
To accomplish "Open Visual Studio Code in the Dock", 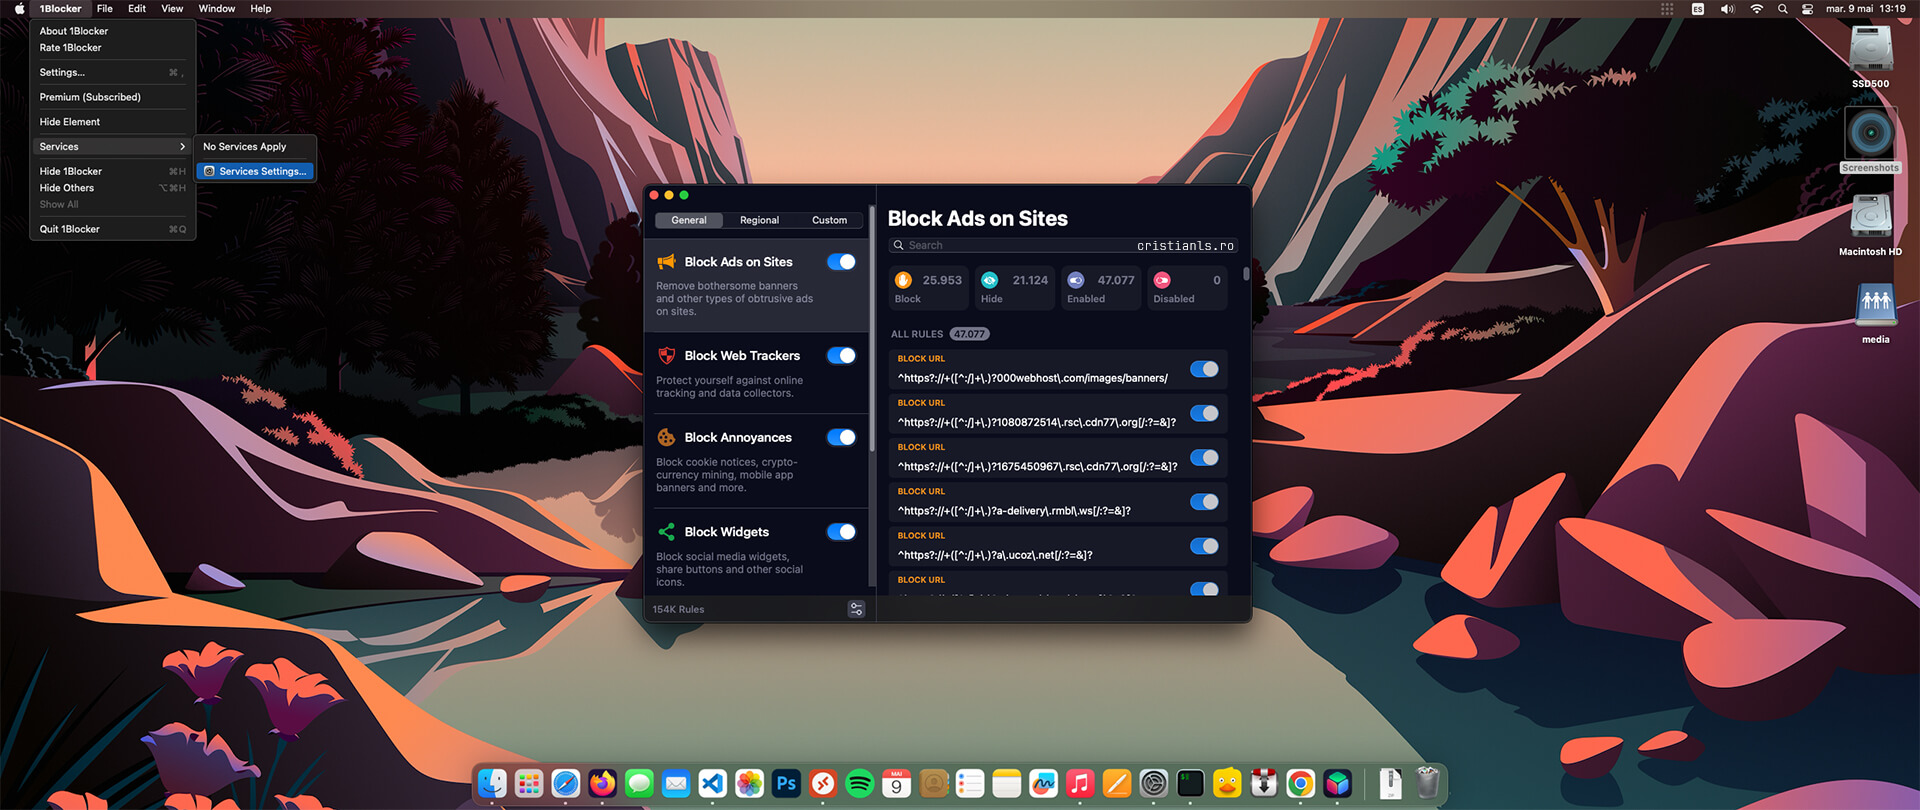I will tap(713, 784).
